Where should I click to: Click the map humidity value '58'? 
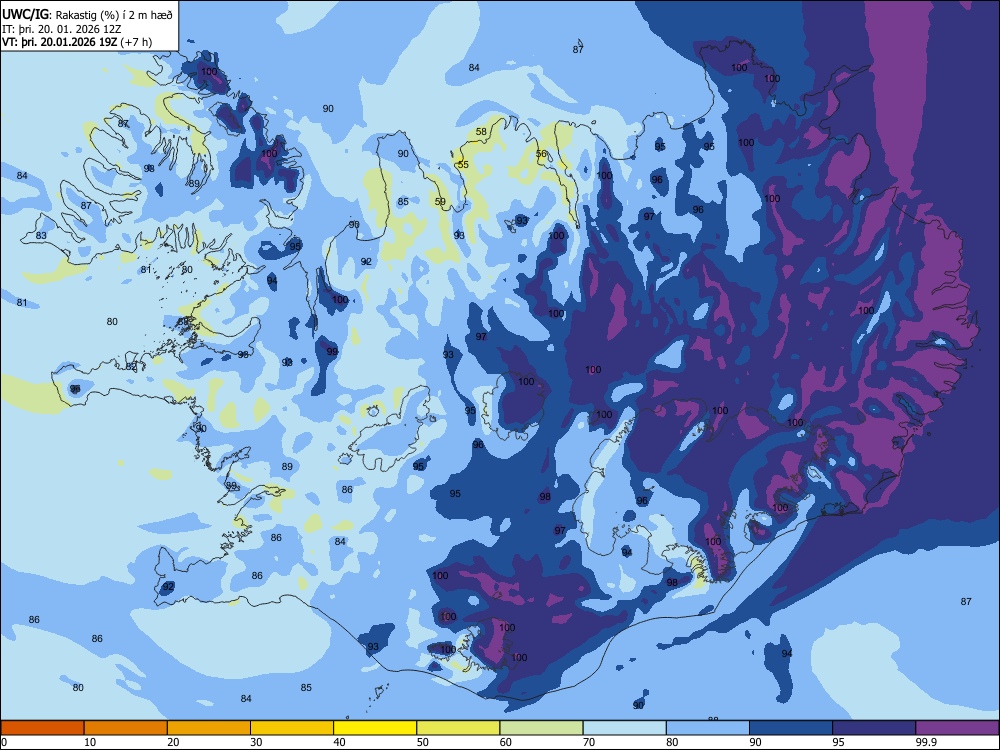481,132
